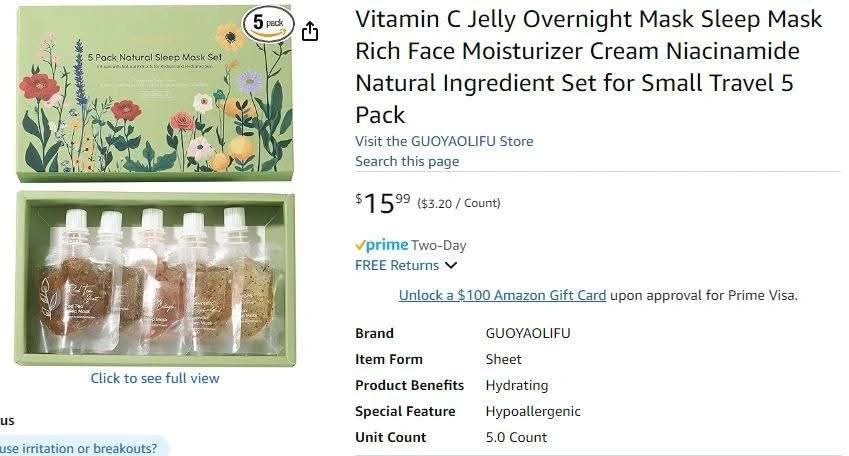Click the 5 pack badge on image
Screen dimensions: 849x456
point(269,24)
